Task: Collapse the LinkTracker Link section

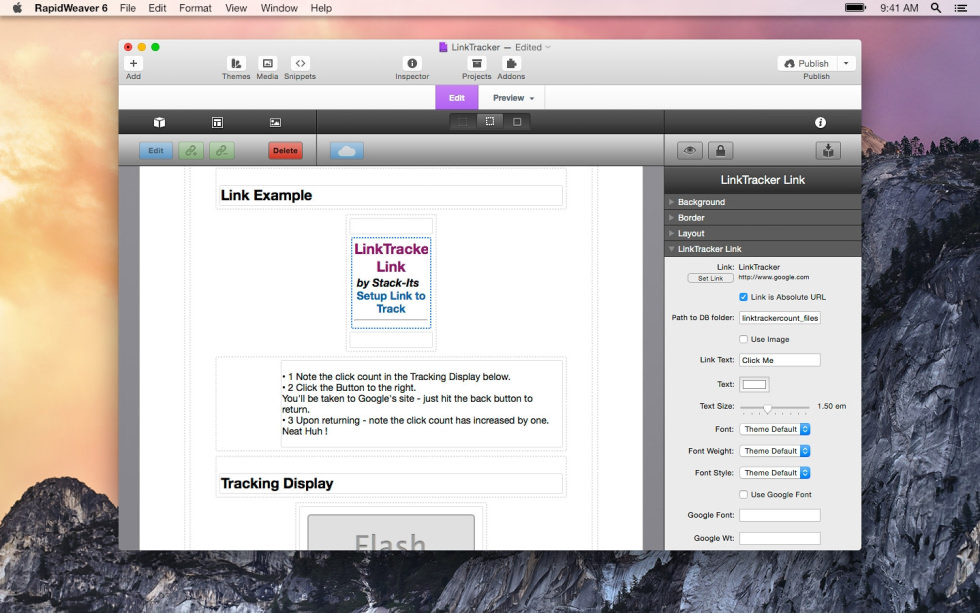Action: (762, 249)
